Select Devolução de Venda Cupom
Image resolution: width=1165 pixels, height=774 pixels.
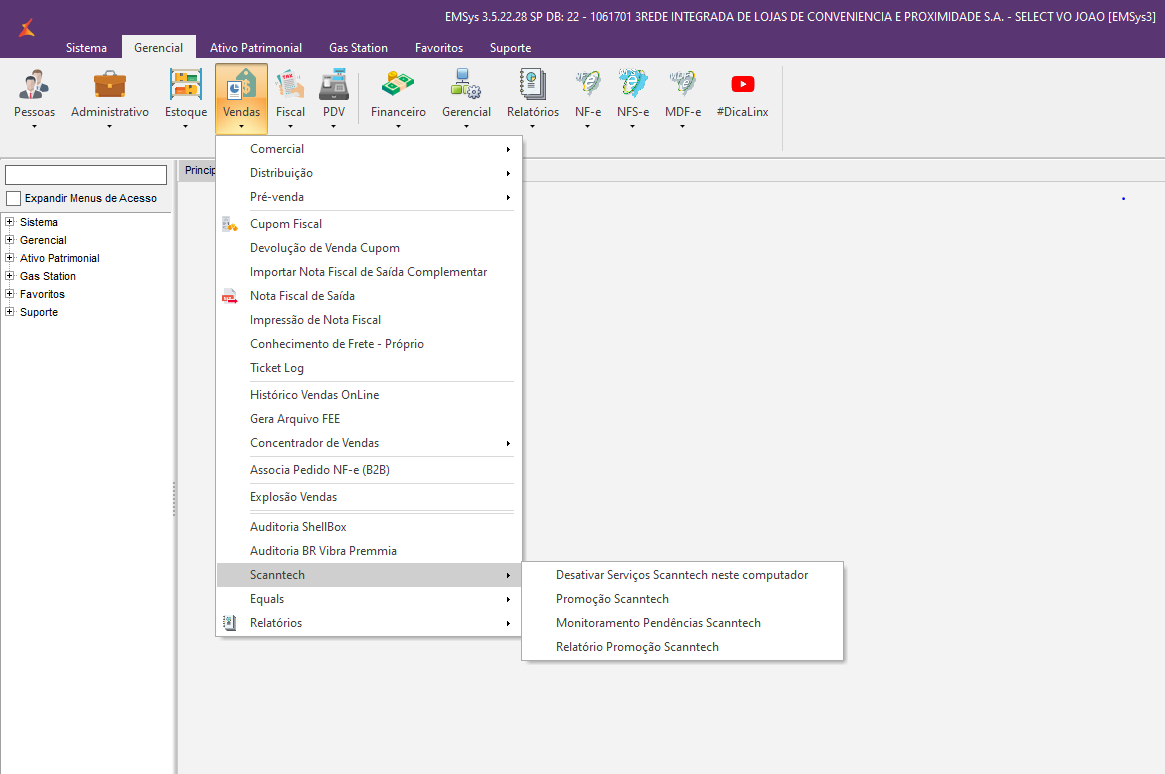(369, 248)
